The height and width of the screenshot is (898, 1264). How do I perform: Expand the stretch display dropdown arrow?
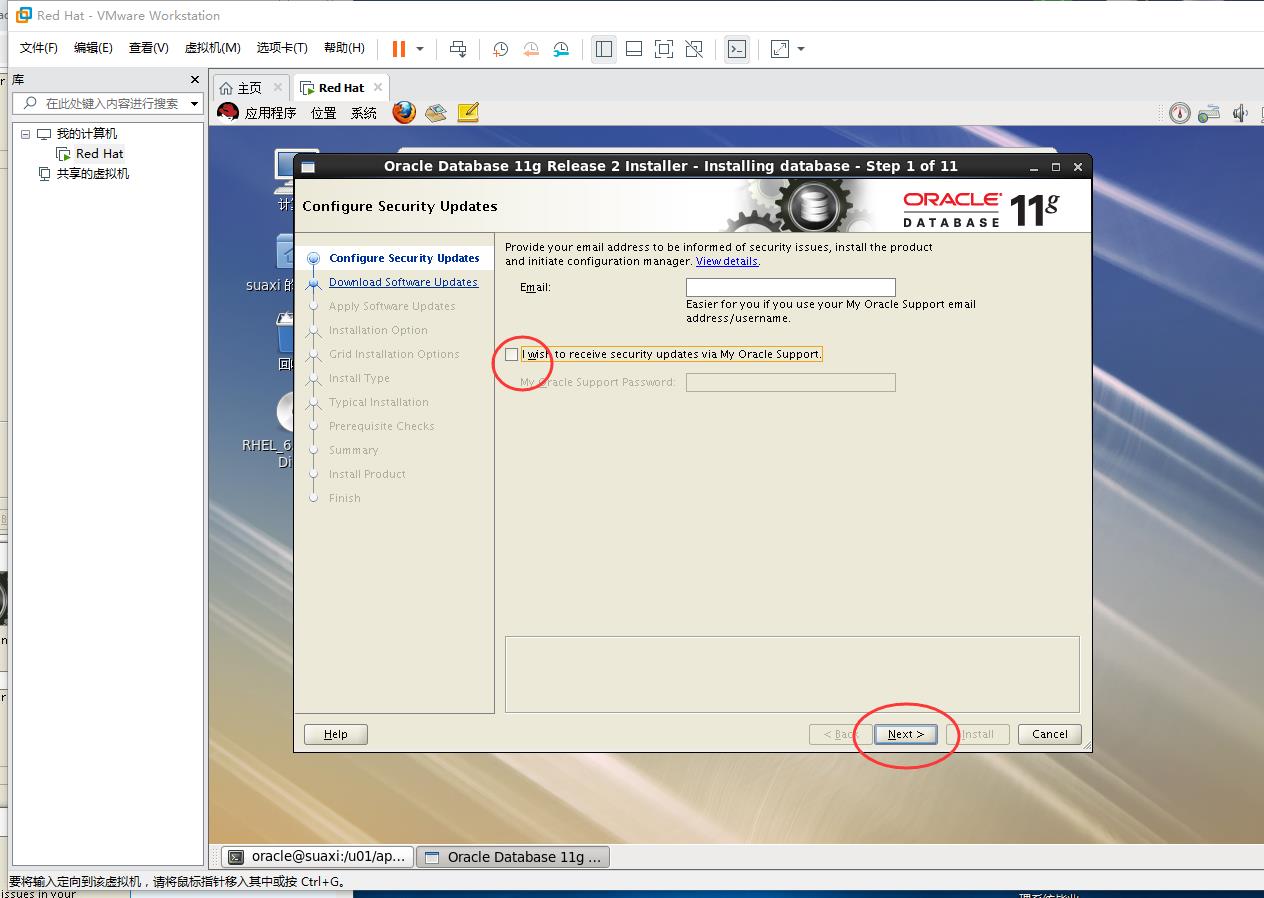801,49
